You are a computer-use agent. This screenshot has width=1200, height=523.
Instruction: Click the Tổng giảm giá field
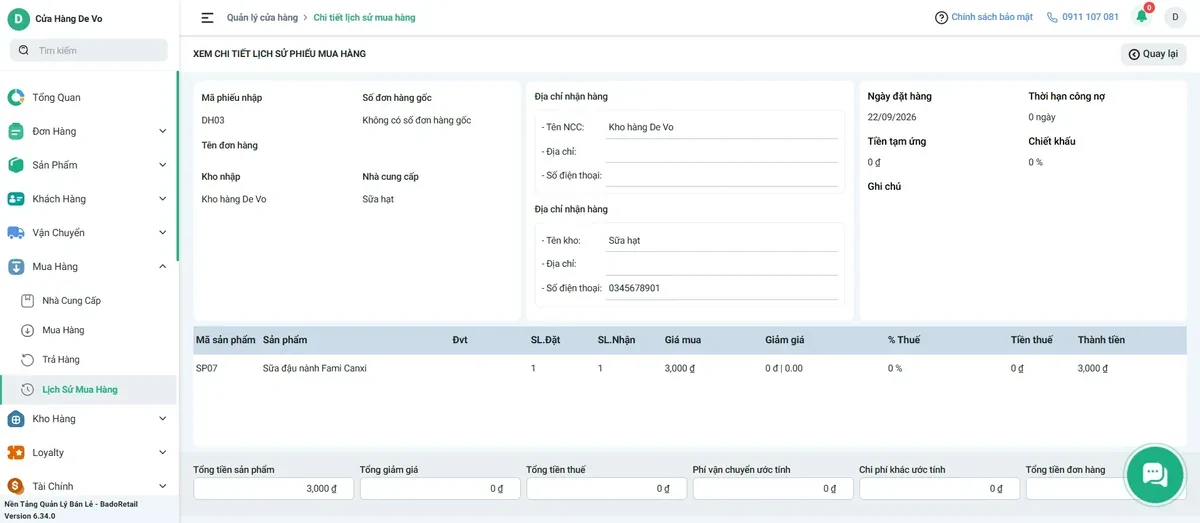click(439, 489)
